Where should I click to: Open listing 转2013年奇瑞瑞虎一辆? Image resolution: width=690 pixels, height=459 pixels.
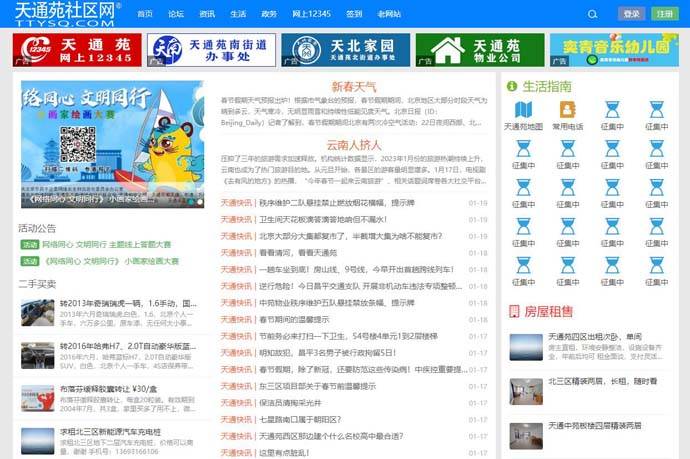(x=128, y=304)
